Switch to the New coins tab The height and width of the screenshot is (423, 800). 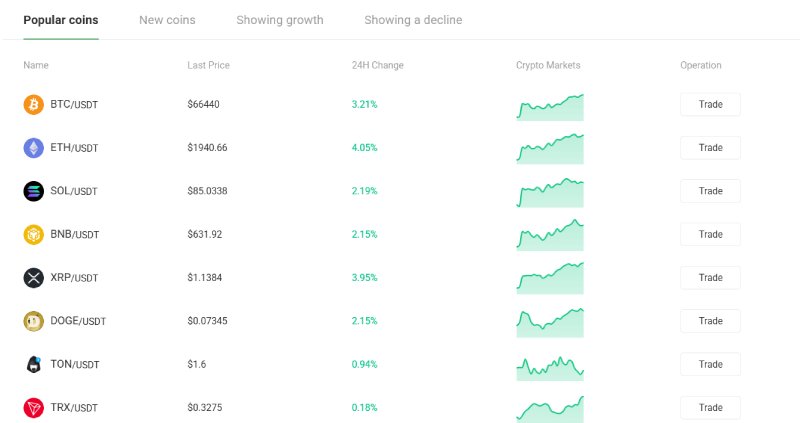pos(167,20)
